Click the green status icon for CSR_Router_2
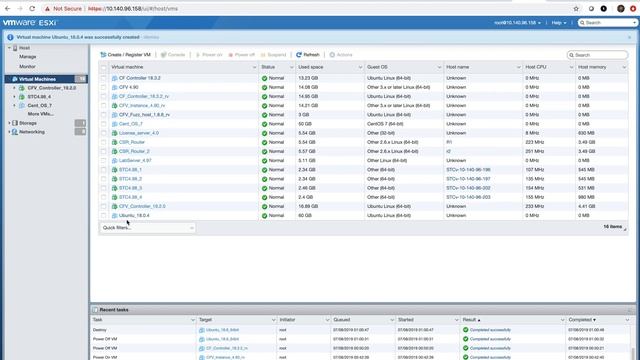The height and width of the screenshot is (360, 640). click(x=264, y=151)
